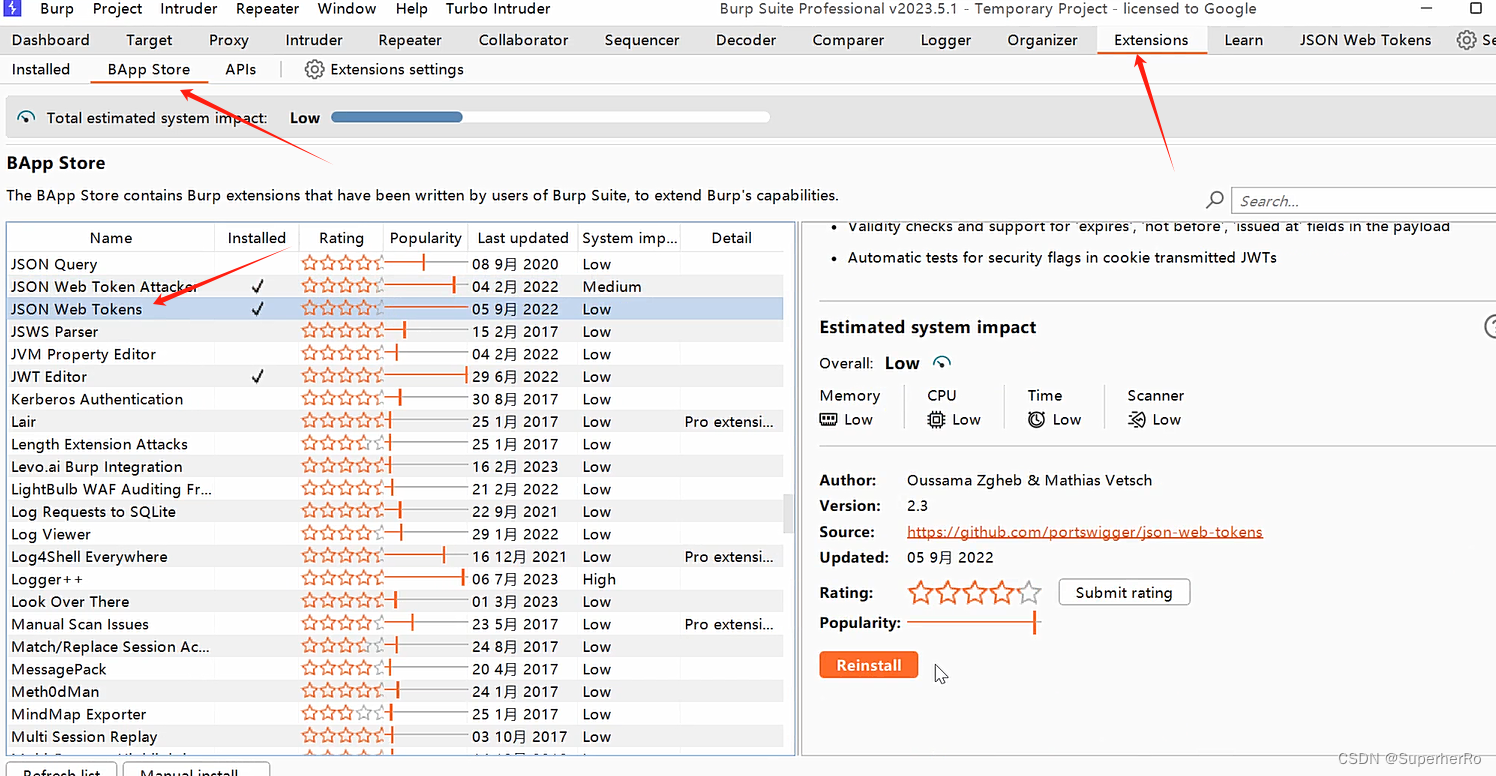Open the APIs sub-tab
Image resolution: width=1496 pixels, height=776 pixels.
[240, 69]
